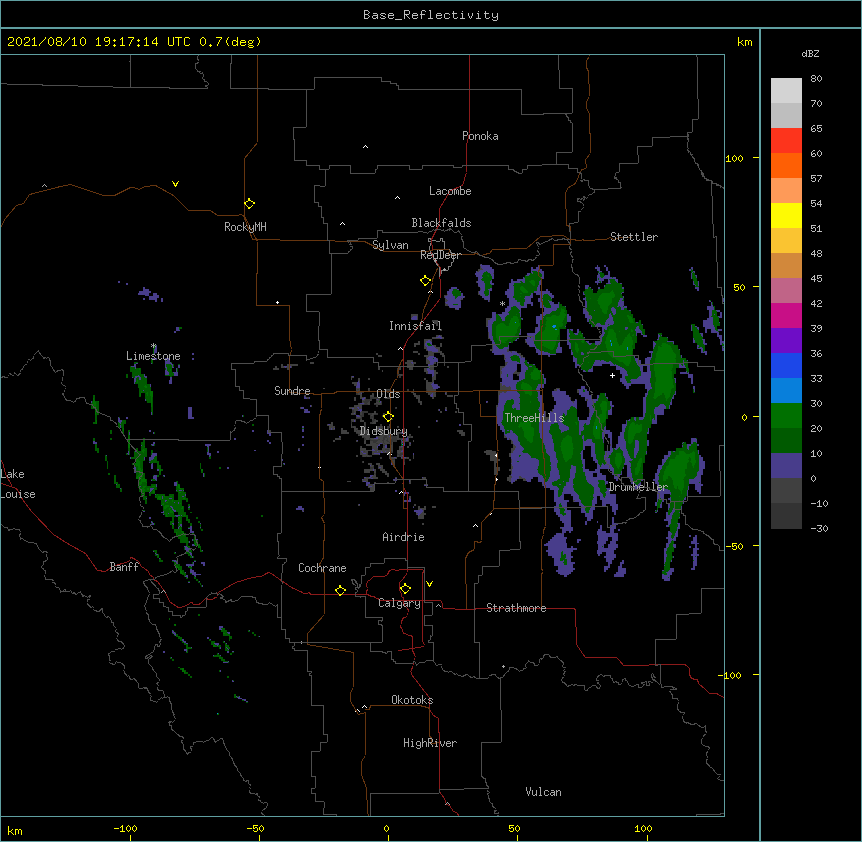Pick the light blue 30-33 dBZ legend color
Image resolution: width=862 pixels, height=842 pixels.
coord(786,391)
